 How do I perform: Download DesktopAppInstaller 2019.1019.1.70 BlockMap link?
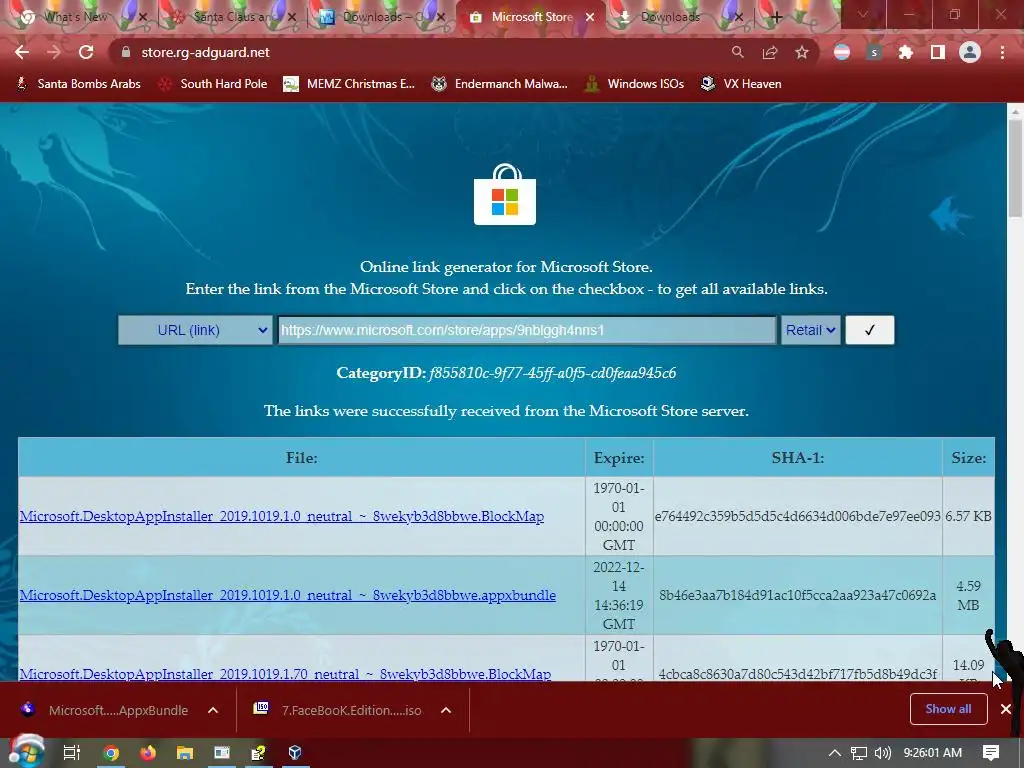click(285, 673)
